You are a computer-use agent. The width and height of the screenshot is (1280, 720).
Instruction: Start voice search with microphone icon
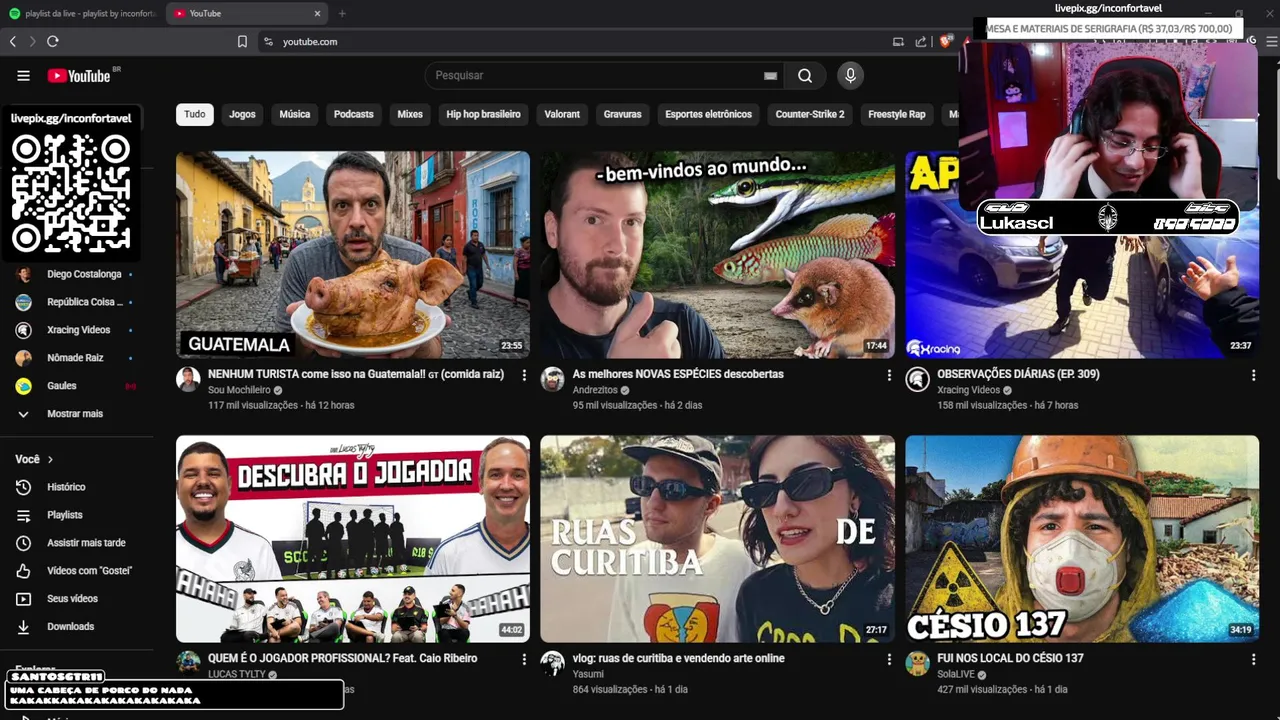850,76
